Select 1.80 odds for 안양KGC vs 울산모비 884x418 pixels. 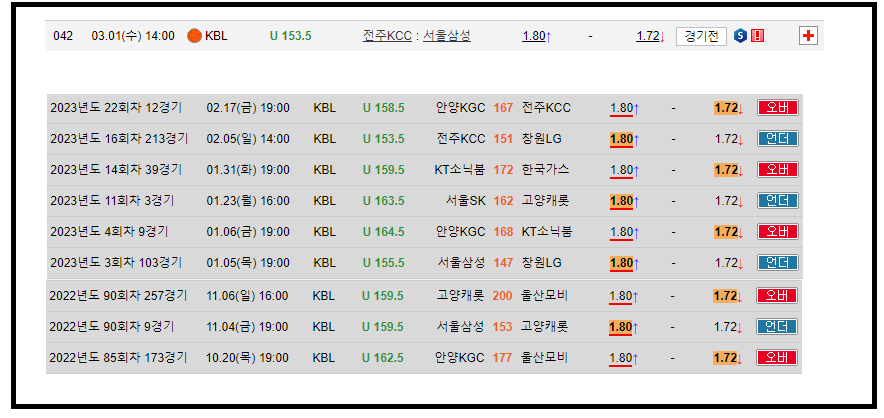tap(622, 358)
